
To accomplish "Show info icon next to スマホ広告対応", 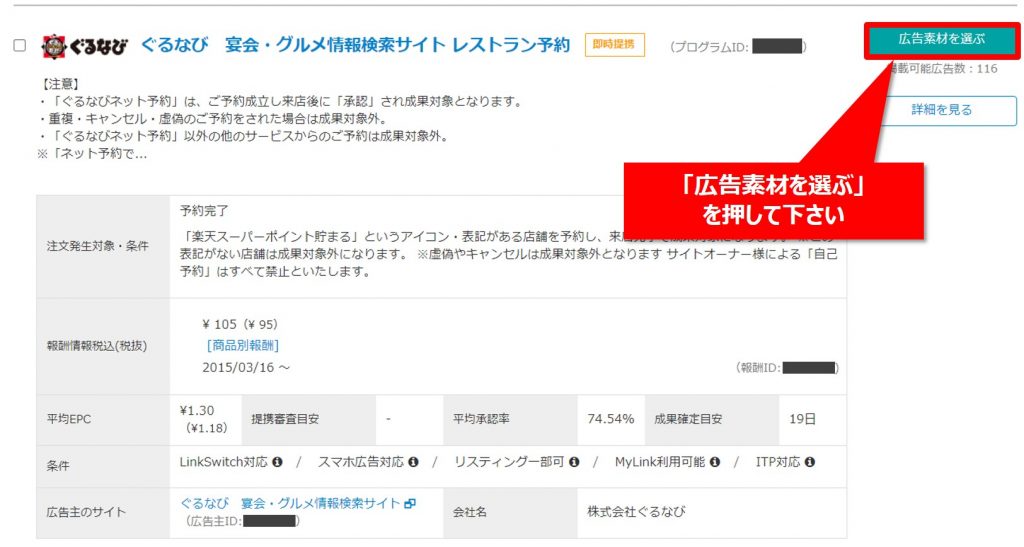I will click(x=413, y=462).
